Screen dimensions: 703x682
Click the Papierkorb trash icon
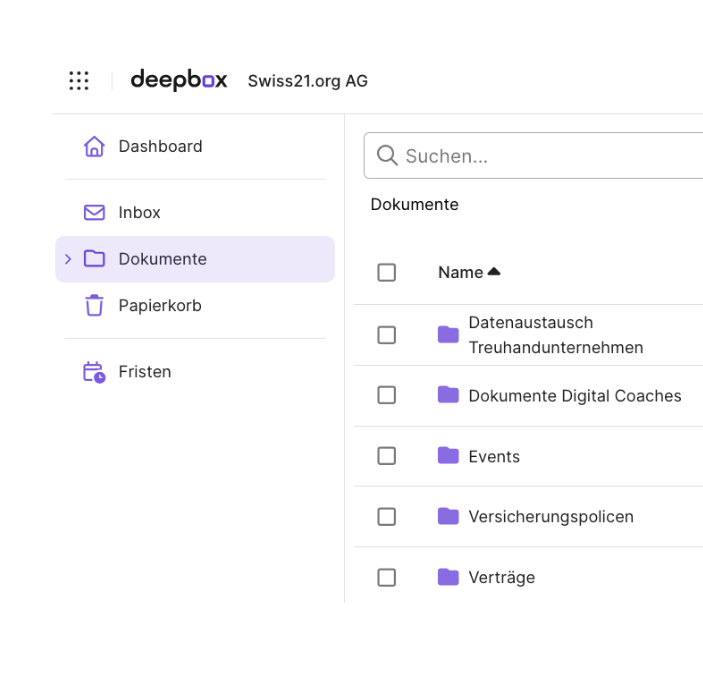pos(94,305)
